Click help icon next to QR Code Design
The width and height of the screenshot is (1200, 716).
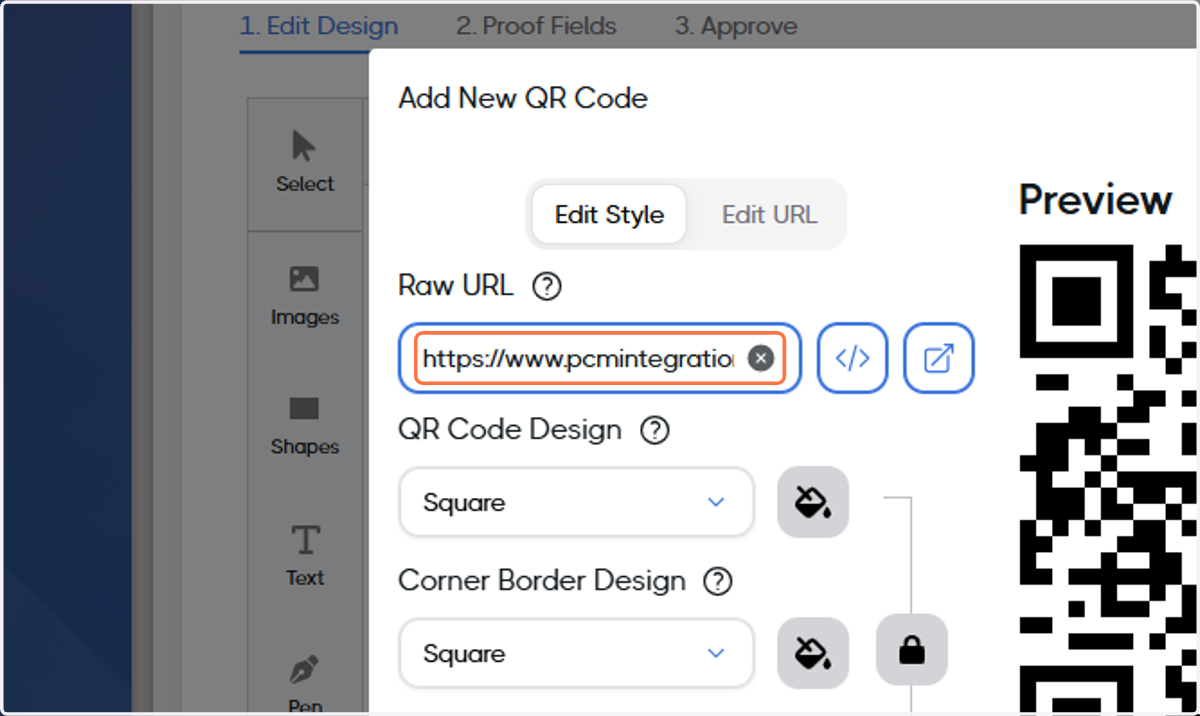point(655,431)
